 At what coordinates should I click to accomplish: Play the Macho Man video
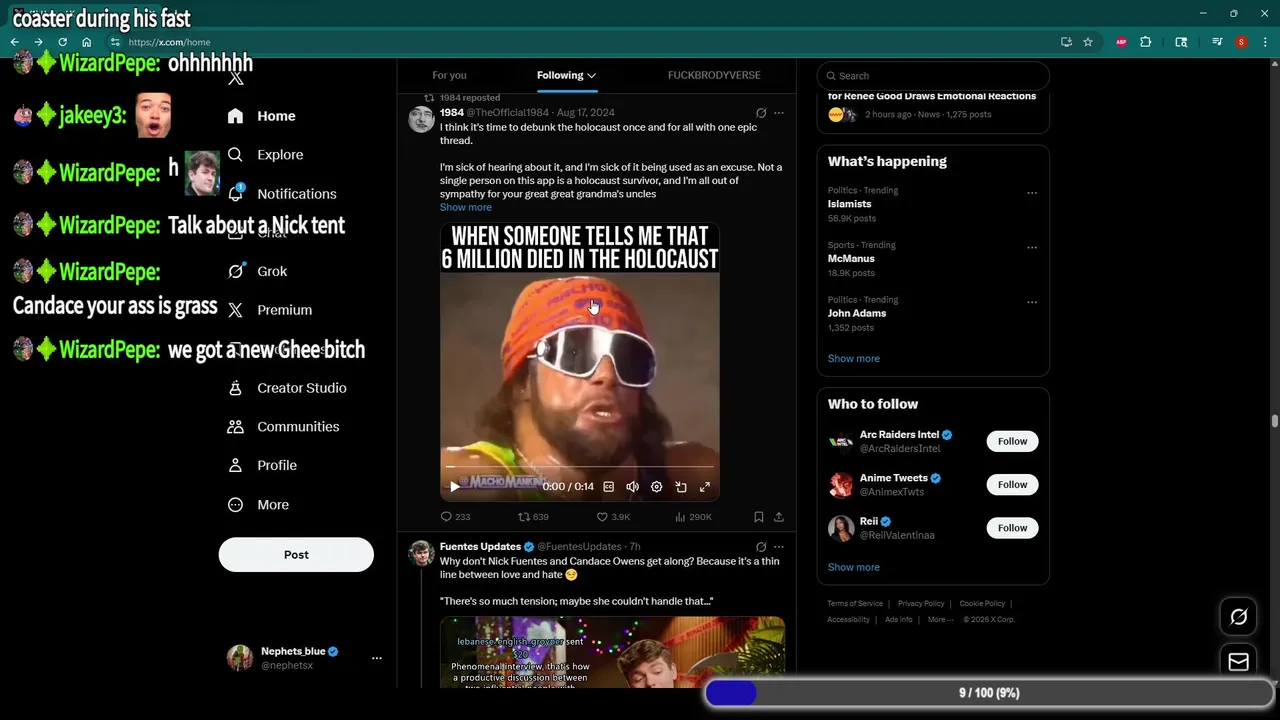454,487
